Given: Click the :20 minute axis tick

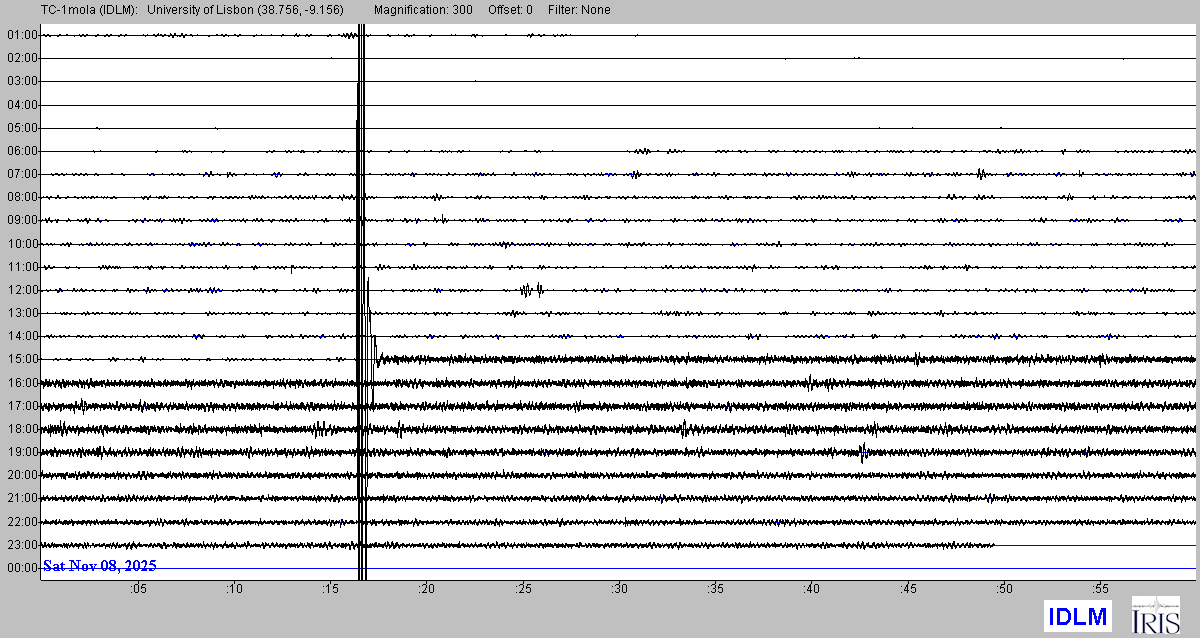Looking at the screenshot, I should pos(426,589).
